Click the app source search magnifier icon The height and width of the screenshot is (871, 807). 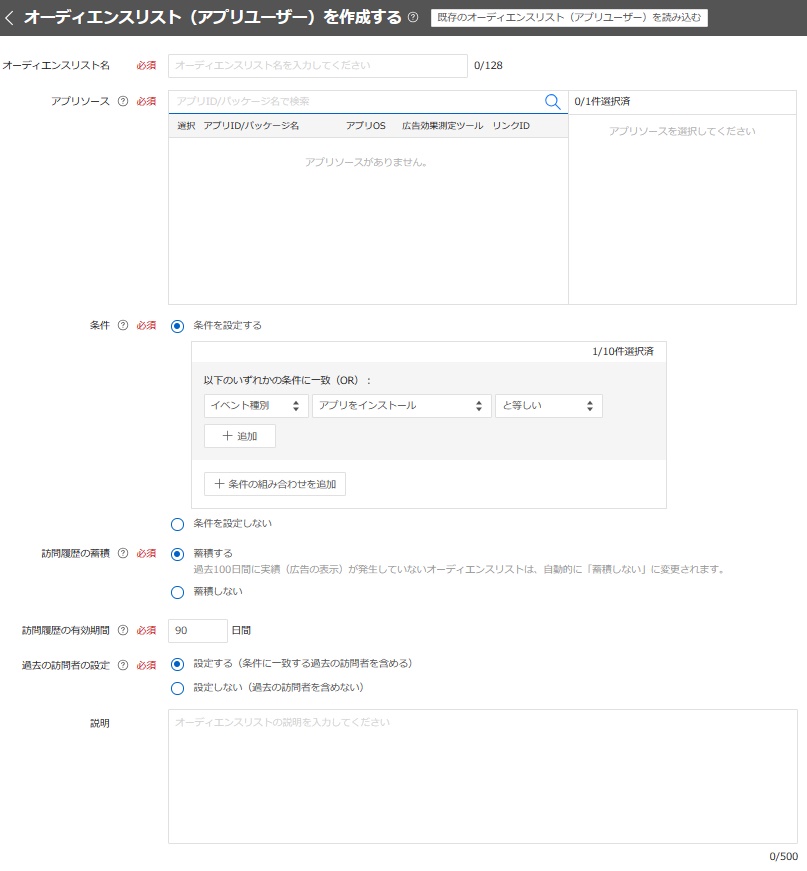coord(552,101)
